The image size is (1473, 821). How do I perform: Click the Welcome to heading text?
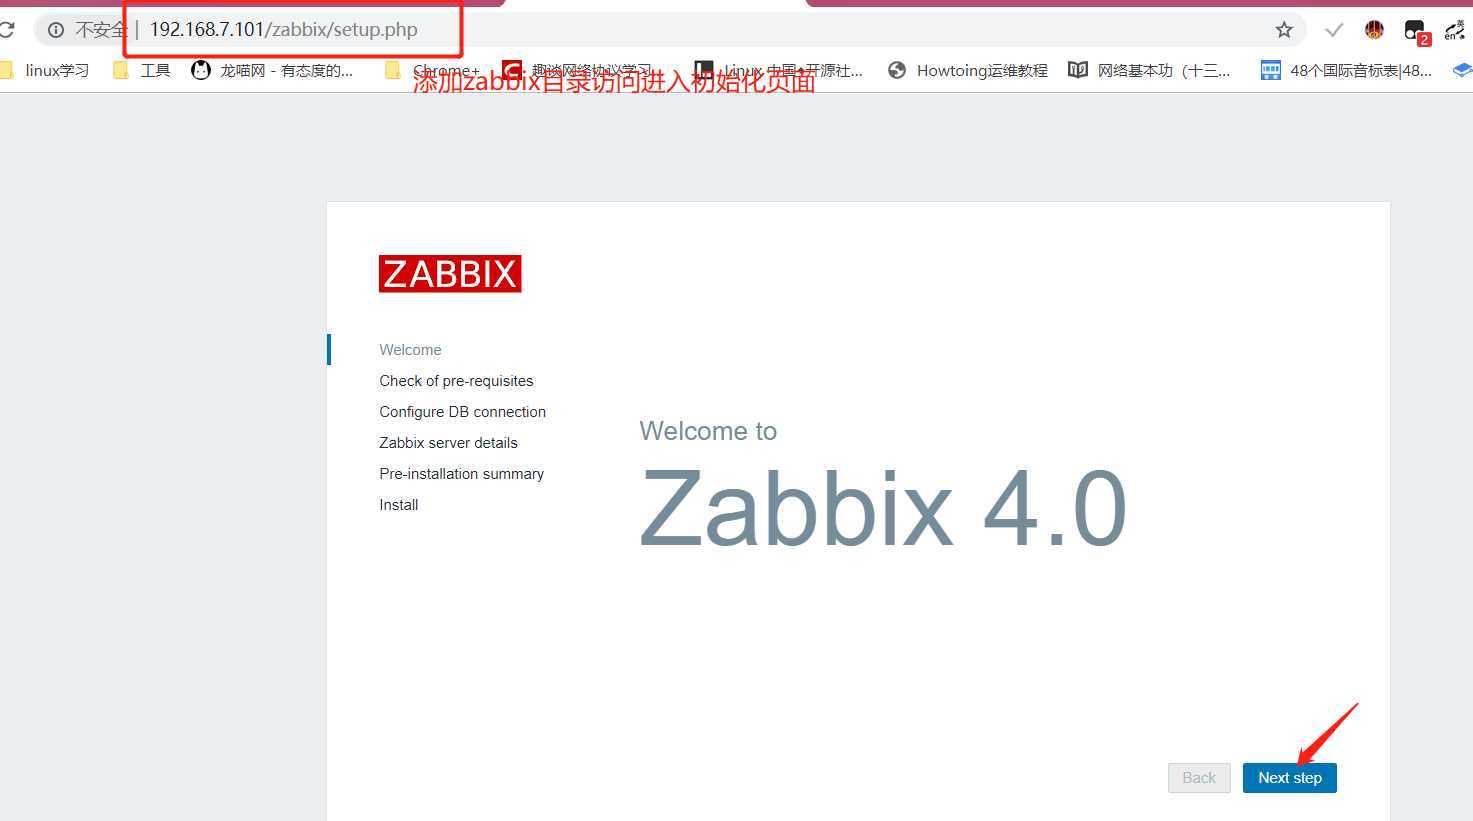708,431
